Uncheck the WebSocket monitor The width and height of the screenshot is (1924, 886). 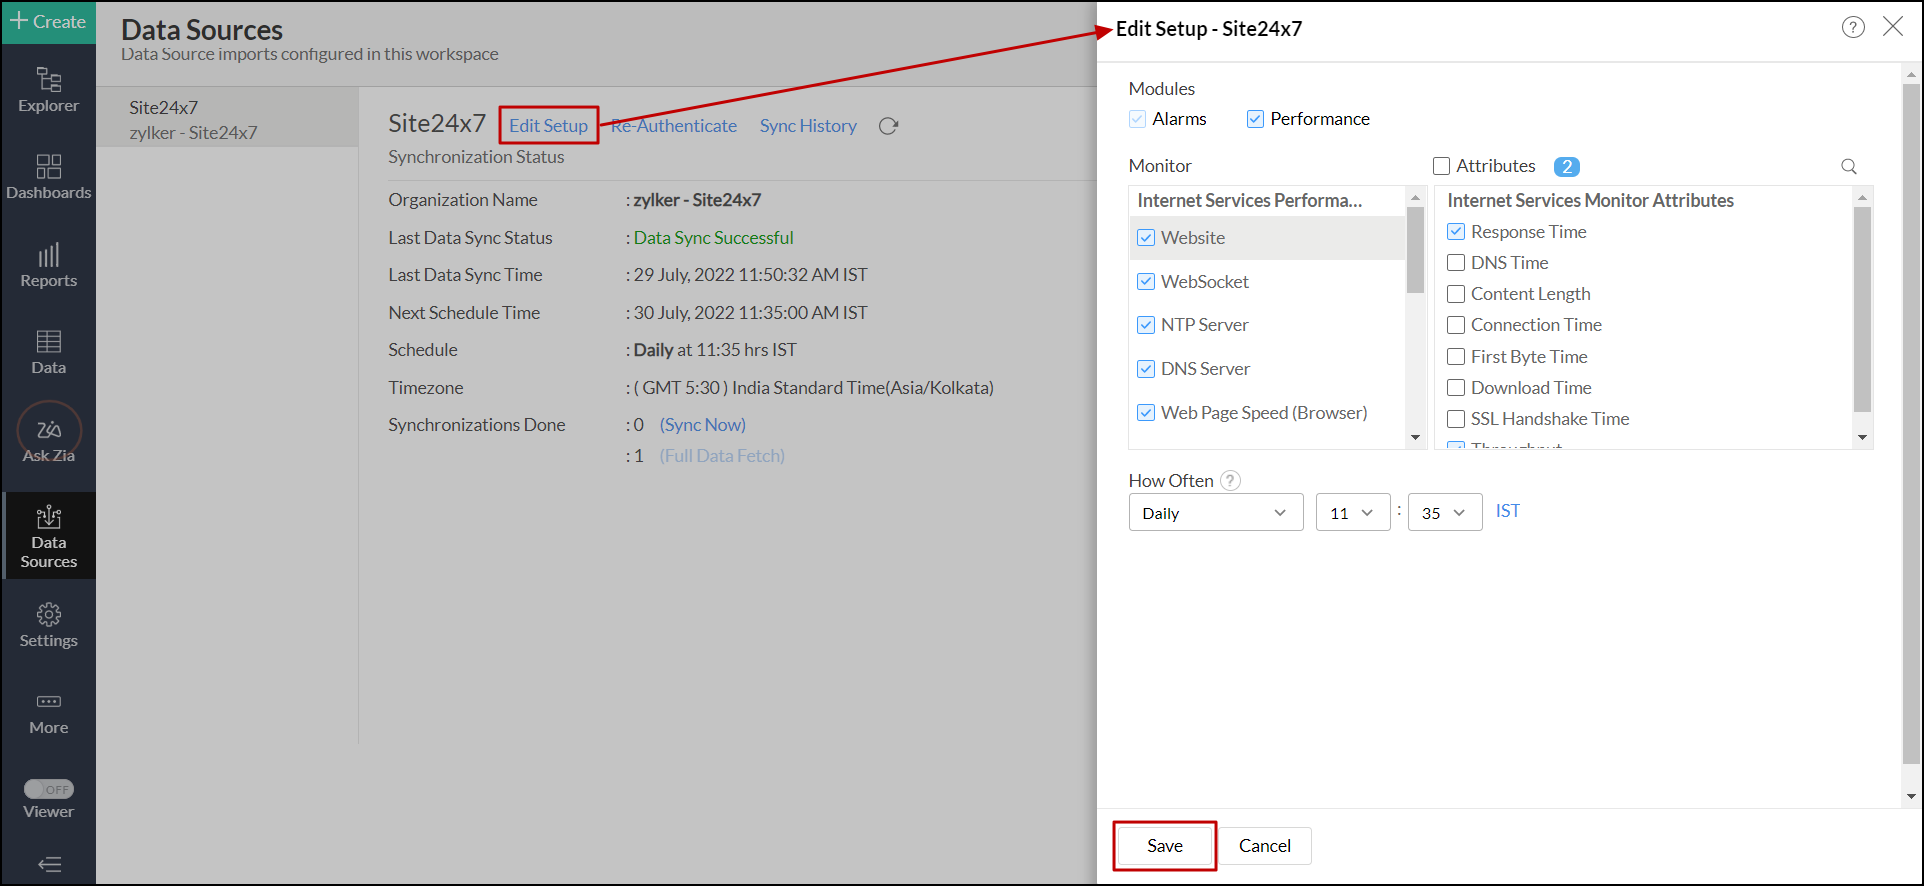(1146, 282)
